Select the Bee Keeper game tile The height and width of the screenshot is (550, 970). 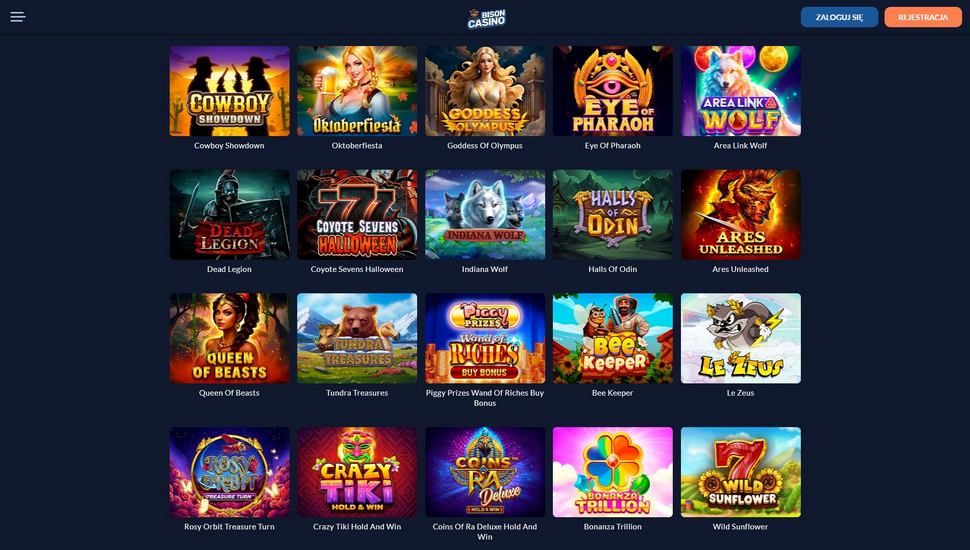click(612, 338)
